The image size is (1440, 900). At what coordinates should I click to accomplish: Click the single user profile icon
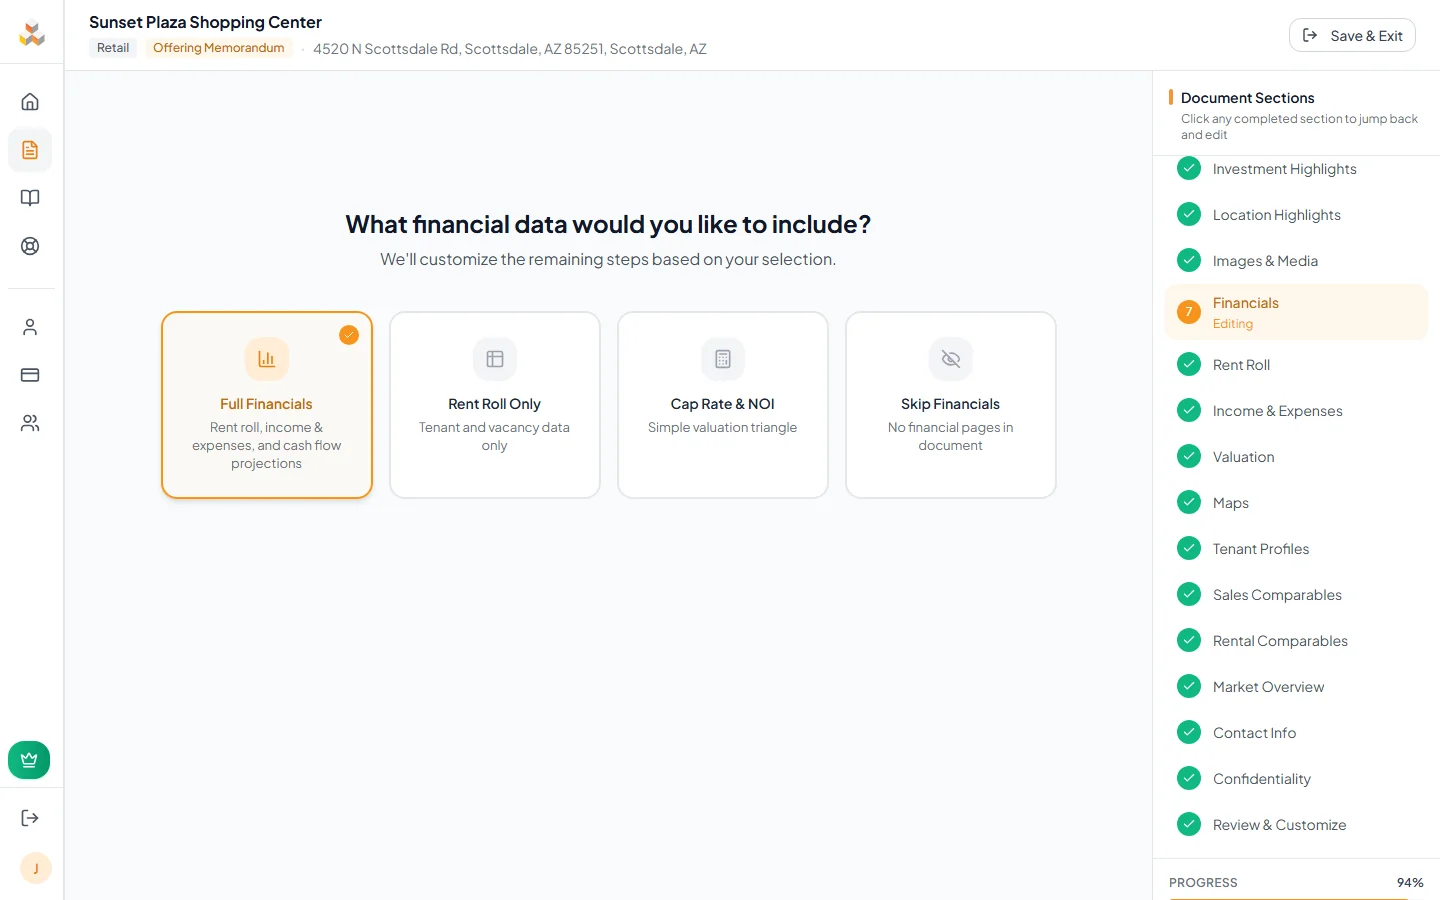[x=30, y=327]
